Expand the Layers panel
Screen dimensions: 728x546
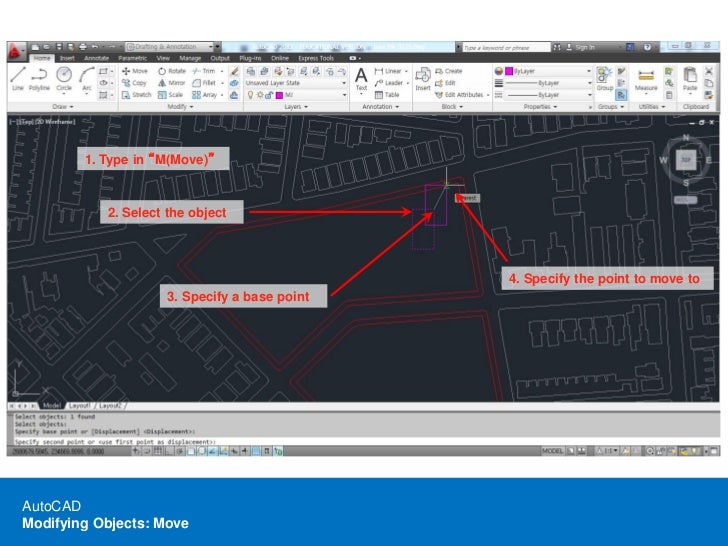pyautogui.click(x=296, y=107)
